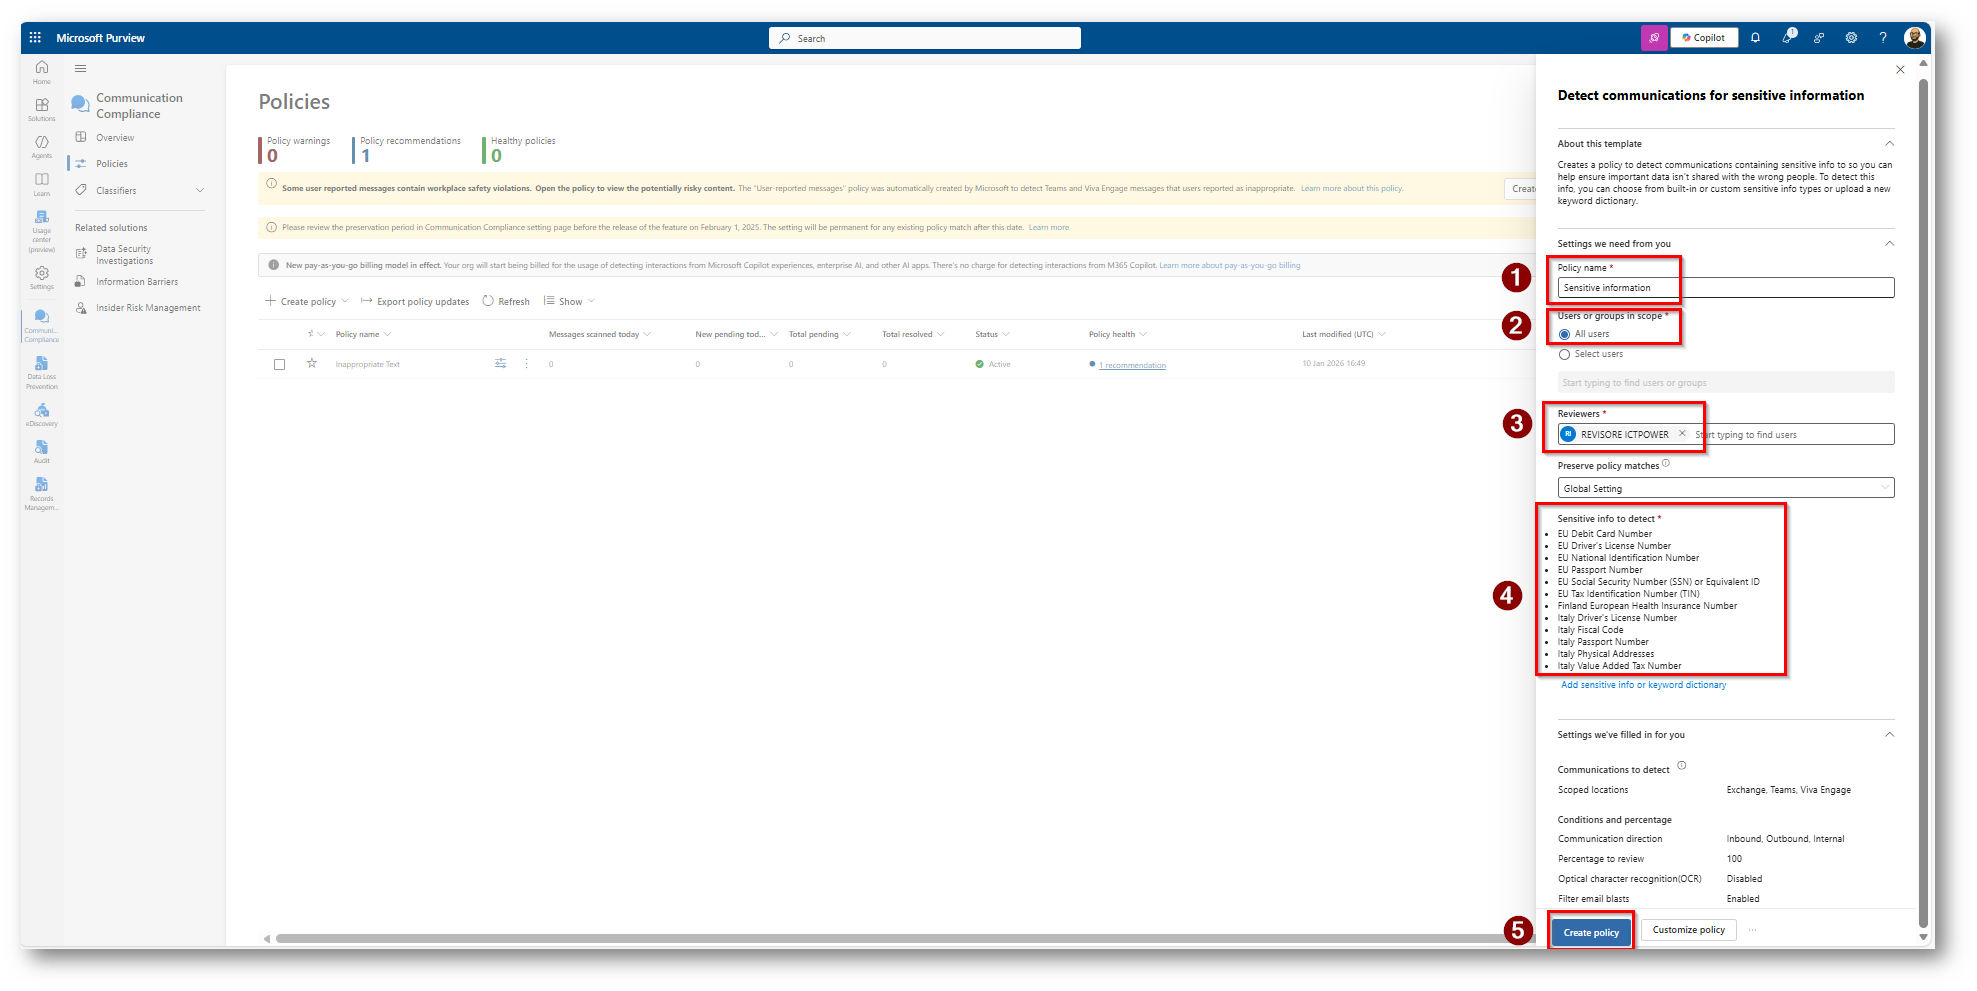Open the notifications bell

pos(1755,38)
